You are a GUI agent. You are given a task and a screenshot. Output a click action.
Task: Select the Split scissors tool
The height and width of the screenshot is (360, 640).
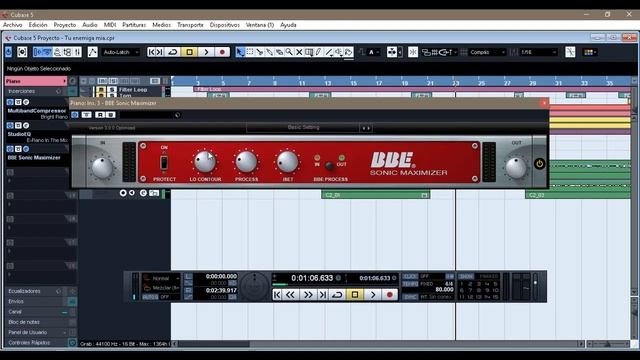click(260, 52)
